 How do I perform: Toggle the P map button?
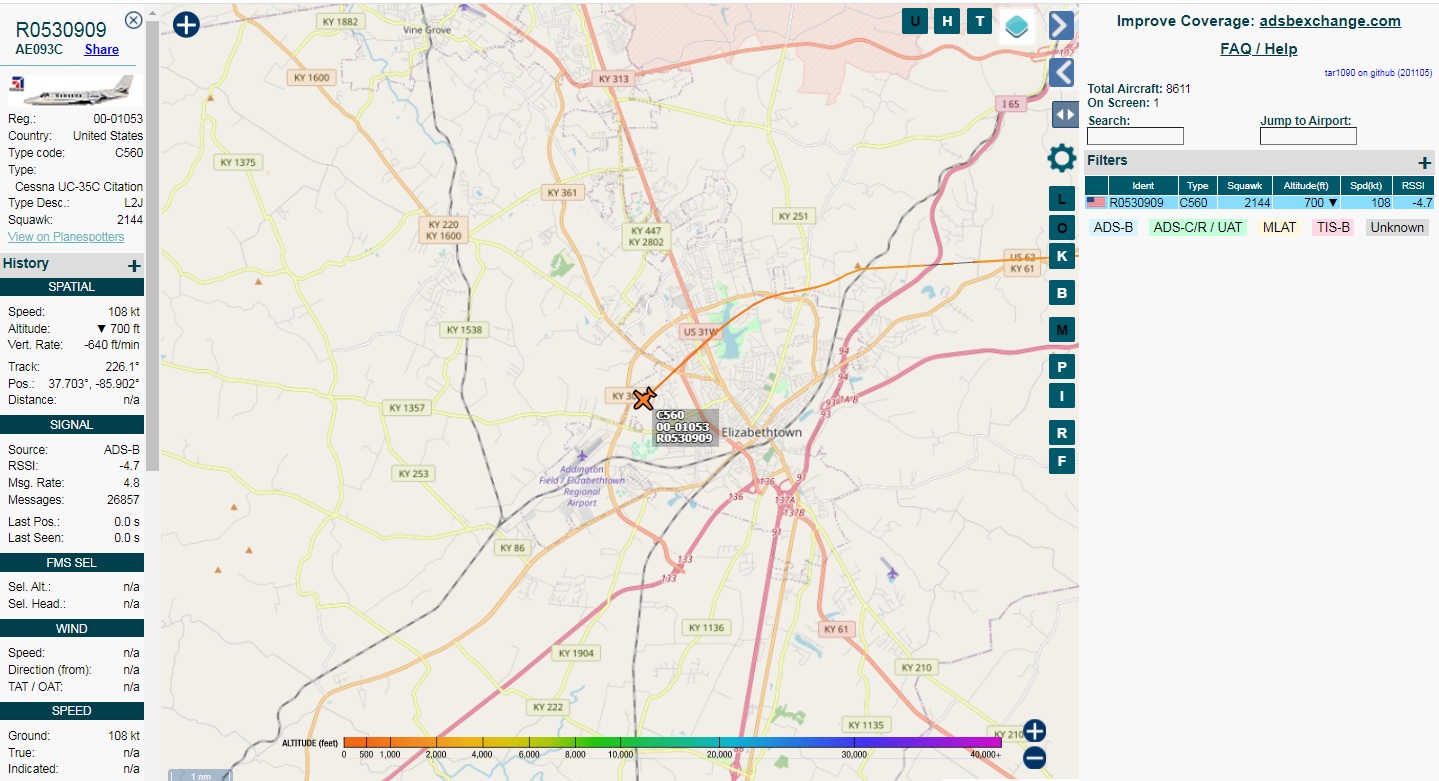point(1062,366)
